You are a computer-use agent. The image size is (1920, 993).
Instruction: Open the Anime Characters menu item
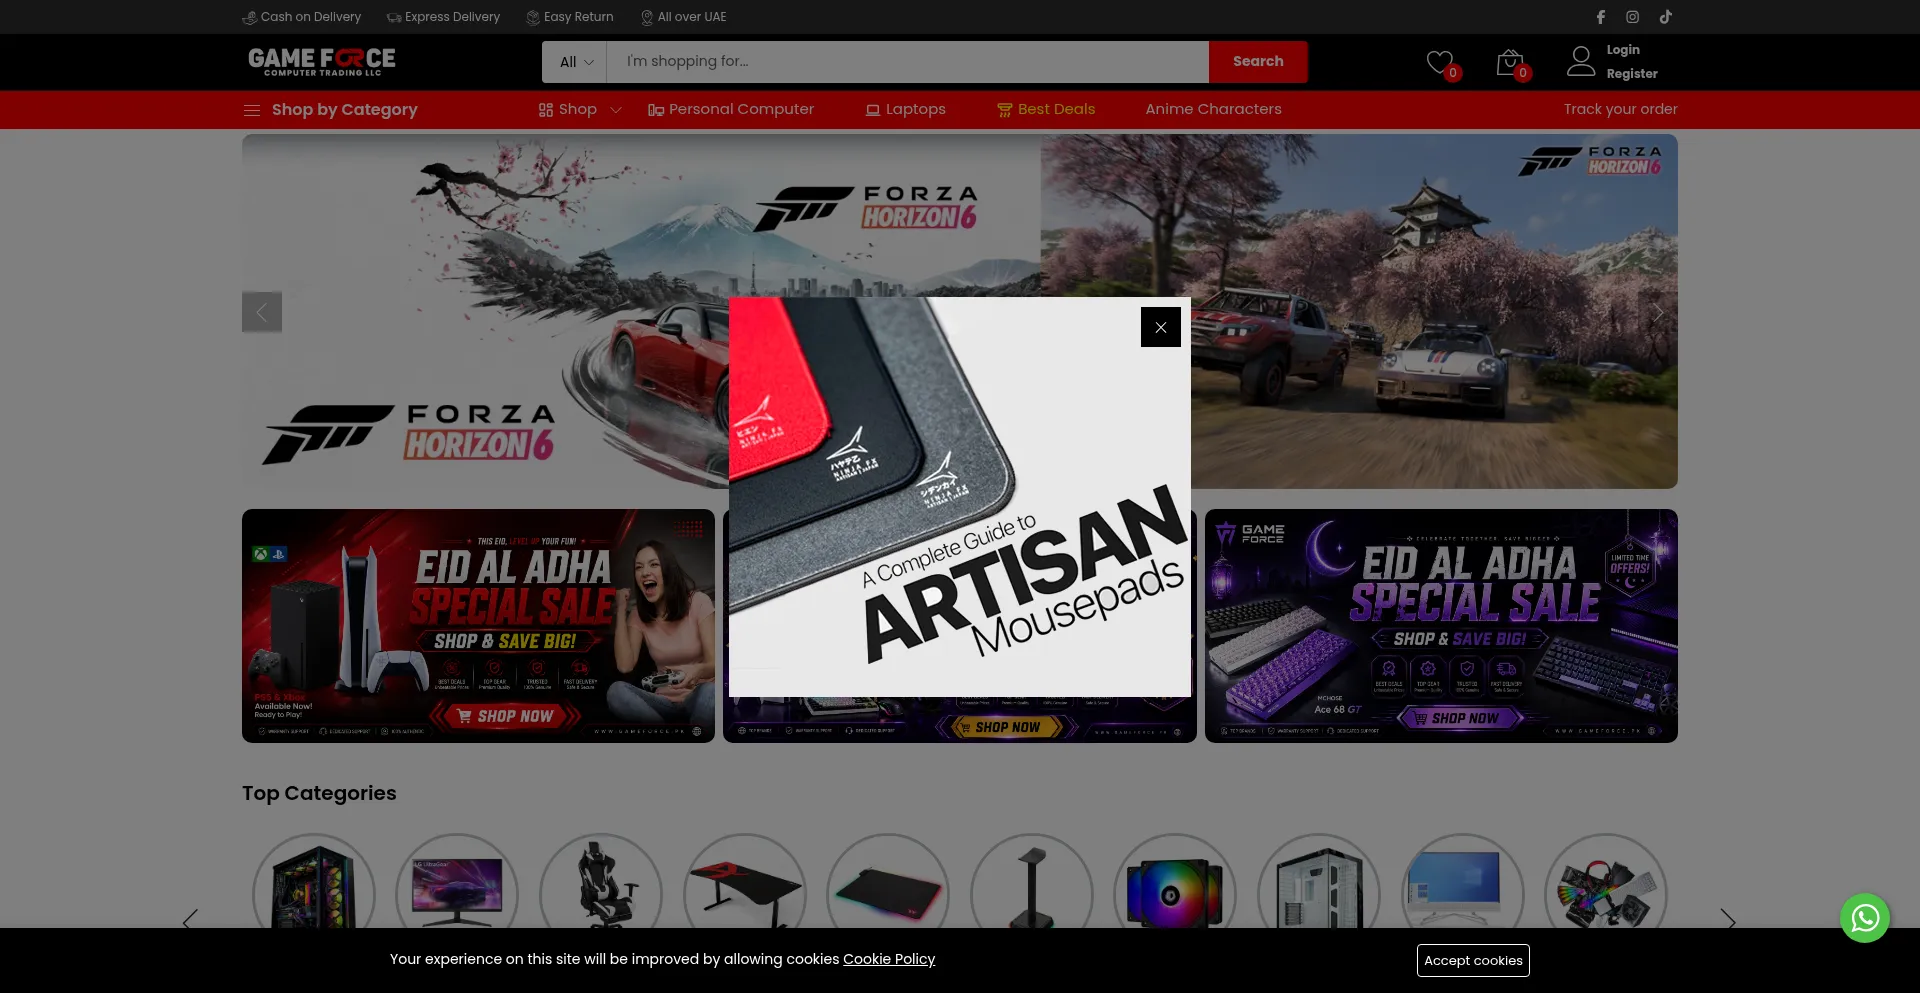click(x=1213, y=109)
